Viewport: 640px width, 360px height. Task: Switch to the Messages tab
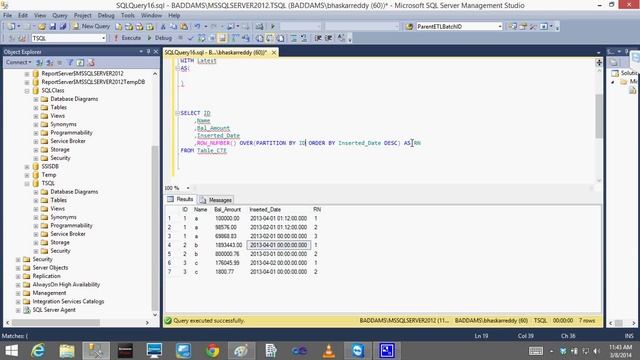(x=216, y=200)
